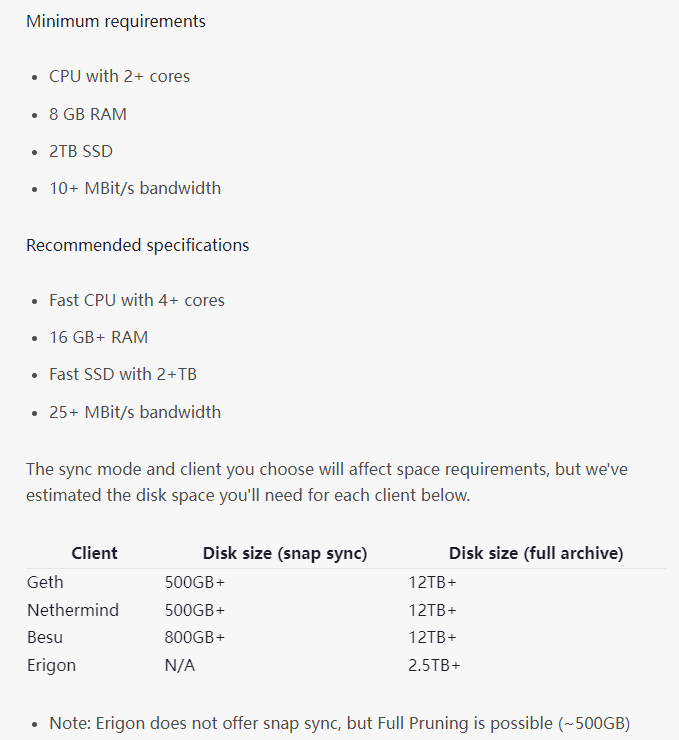Viewport: 679px width, 740px height.
Task: Click the Erigon Full Pruning note
Action: [340, 723]
